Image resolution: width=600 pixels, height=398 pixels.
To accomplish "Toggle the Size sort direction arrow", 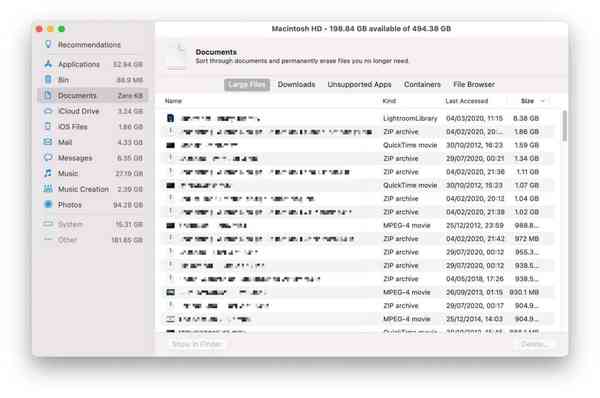I will click(x=542, y=101).
